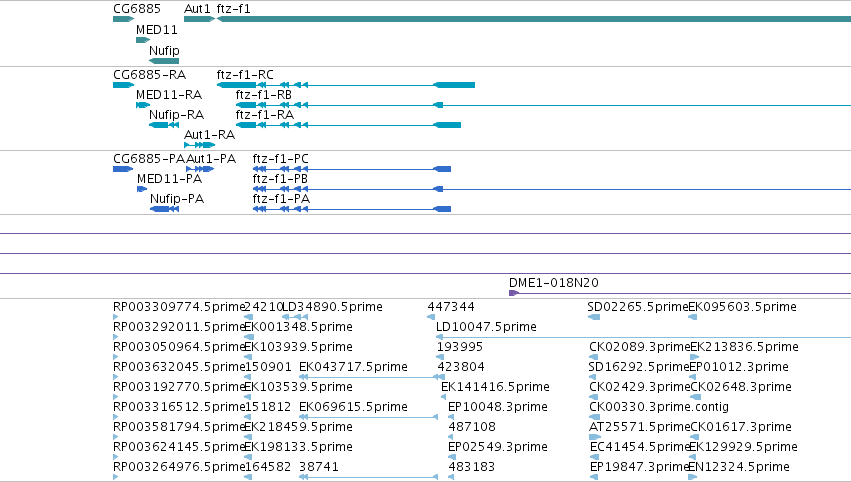Click the feature labeled 151812

(268, 407)
